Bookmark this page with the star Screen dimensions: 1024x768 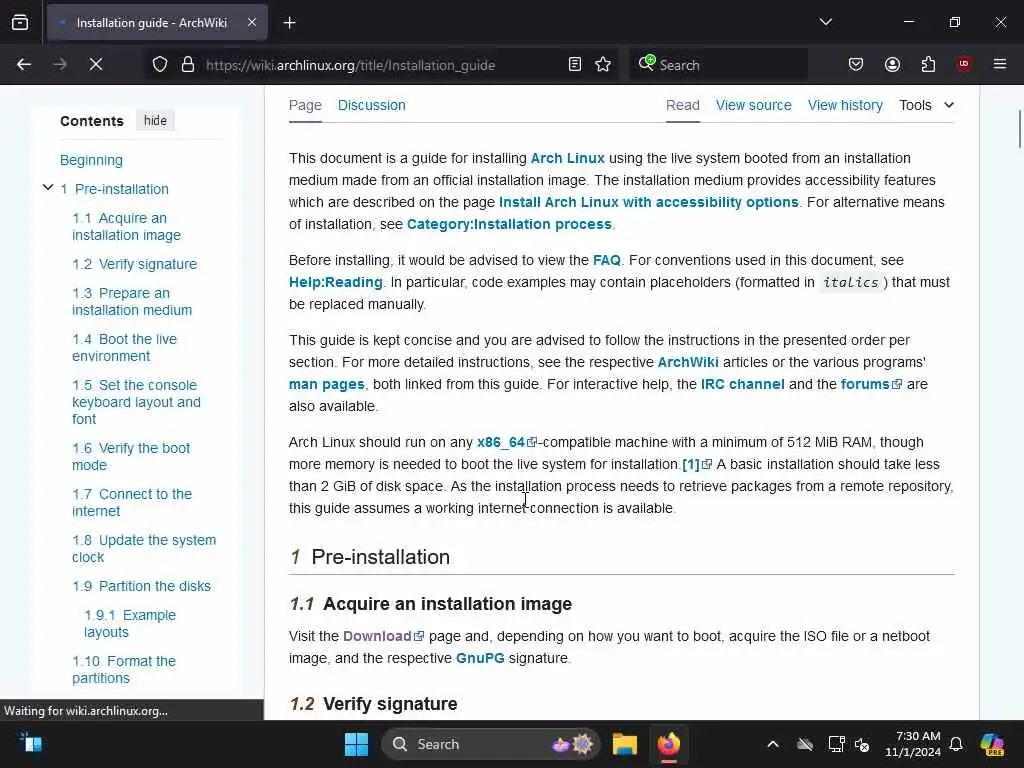[603, 65]
